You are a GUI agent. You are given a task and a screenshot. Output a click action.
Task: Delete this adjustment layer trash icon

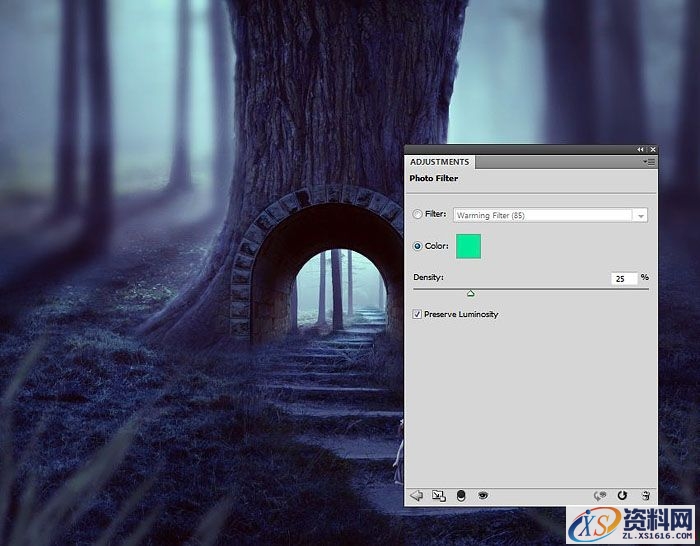646,495
